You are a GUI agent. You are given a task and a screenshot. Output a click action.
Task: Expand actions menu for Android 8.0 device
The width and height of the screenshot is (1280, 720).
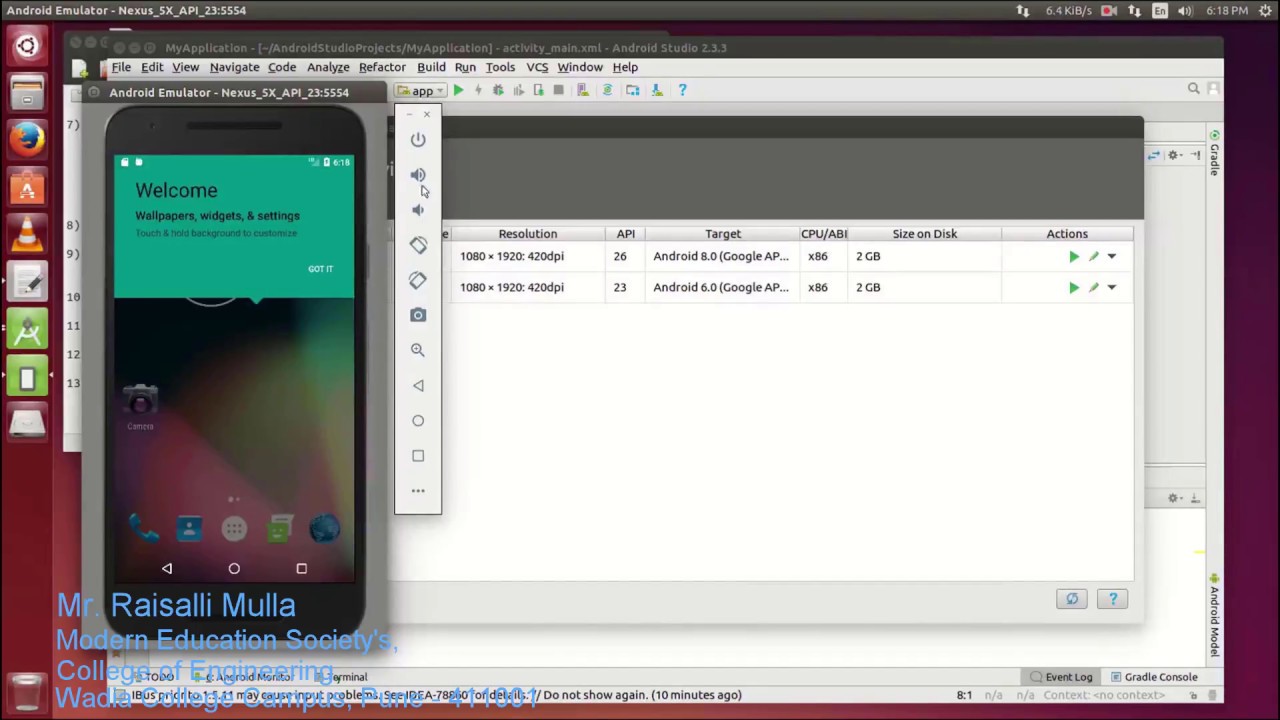tap(1112, 257)
